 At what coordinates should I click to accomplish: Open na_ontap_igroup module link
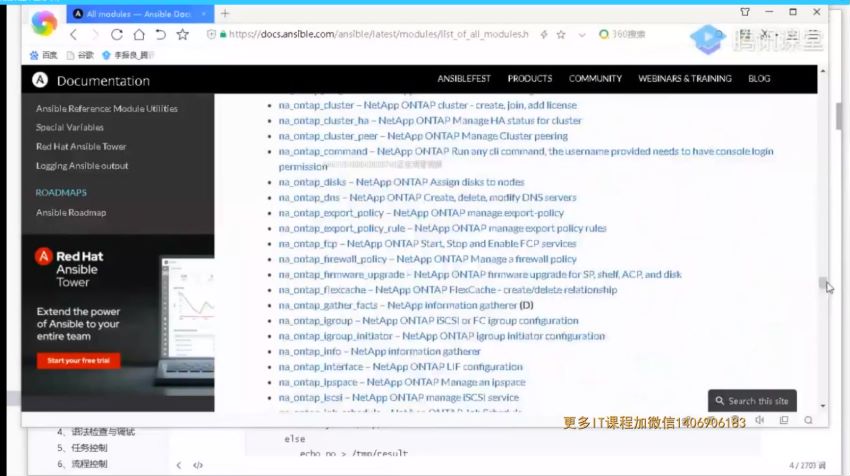(x=428, y=321)
